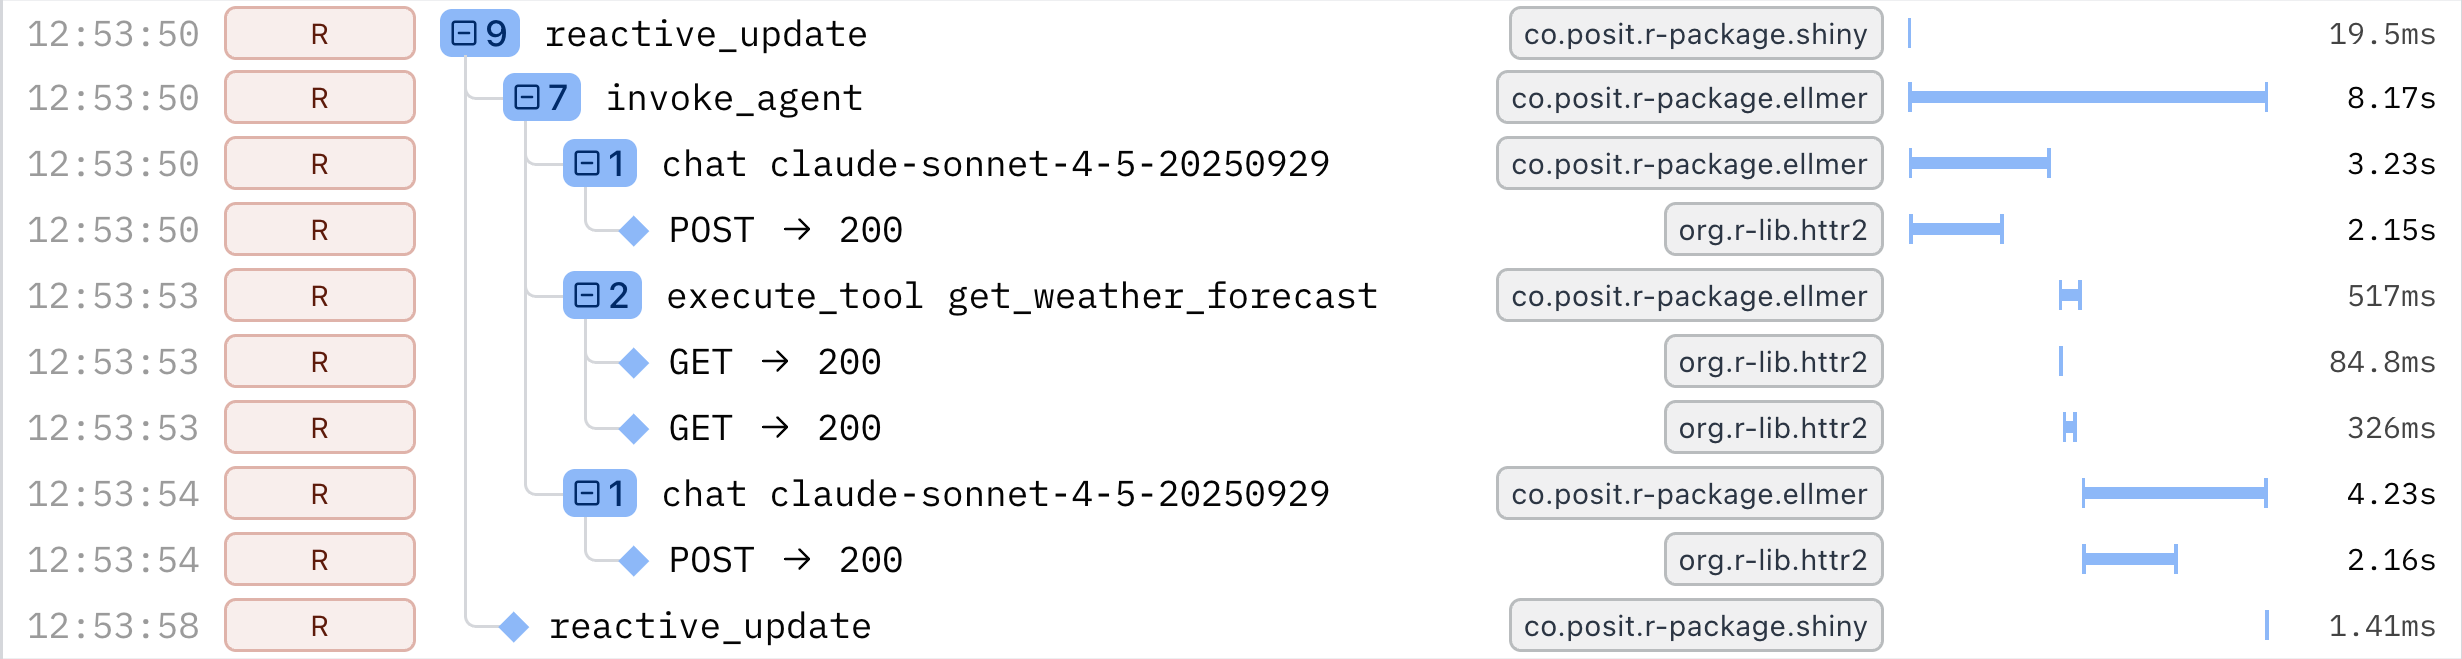Click the diamond icon of the 326ms GET span
The width and height of the screenshot is (2462, 659).
point(634,428)
